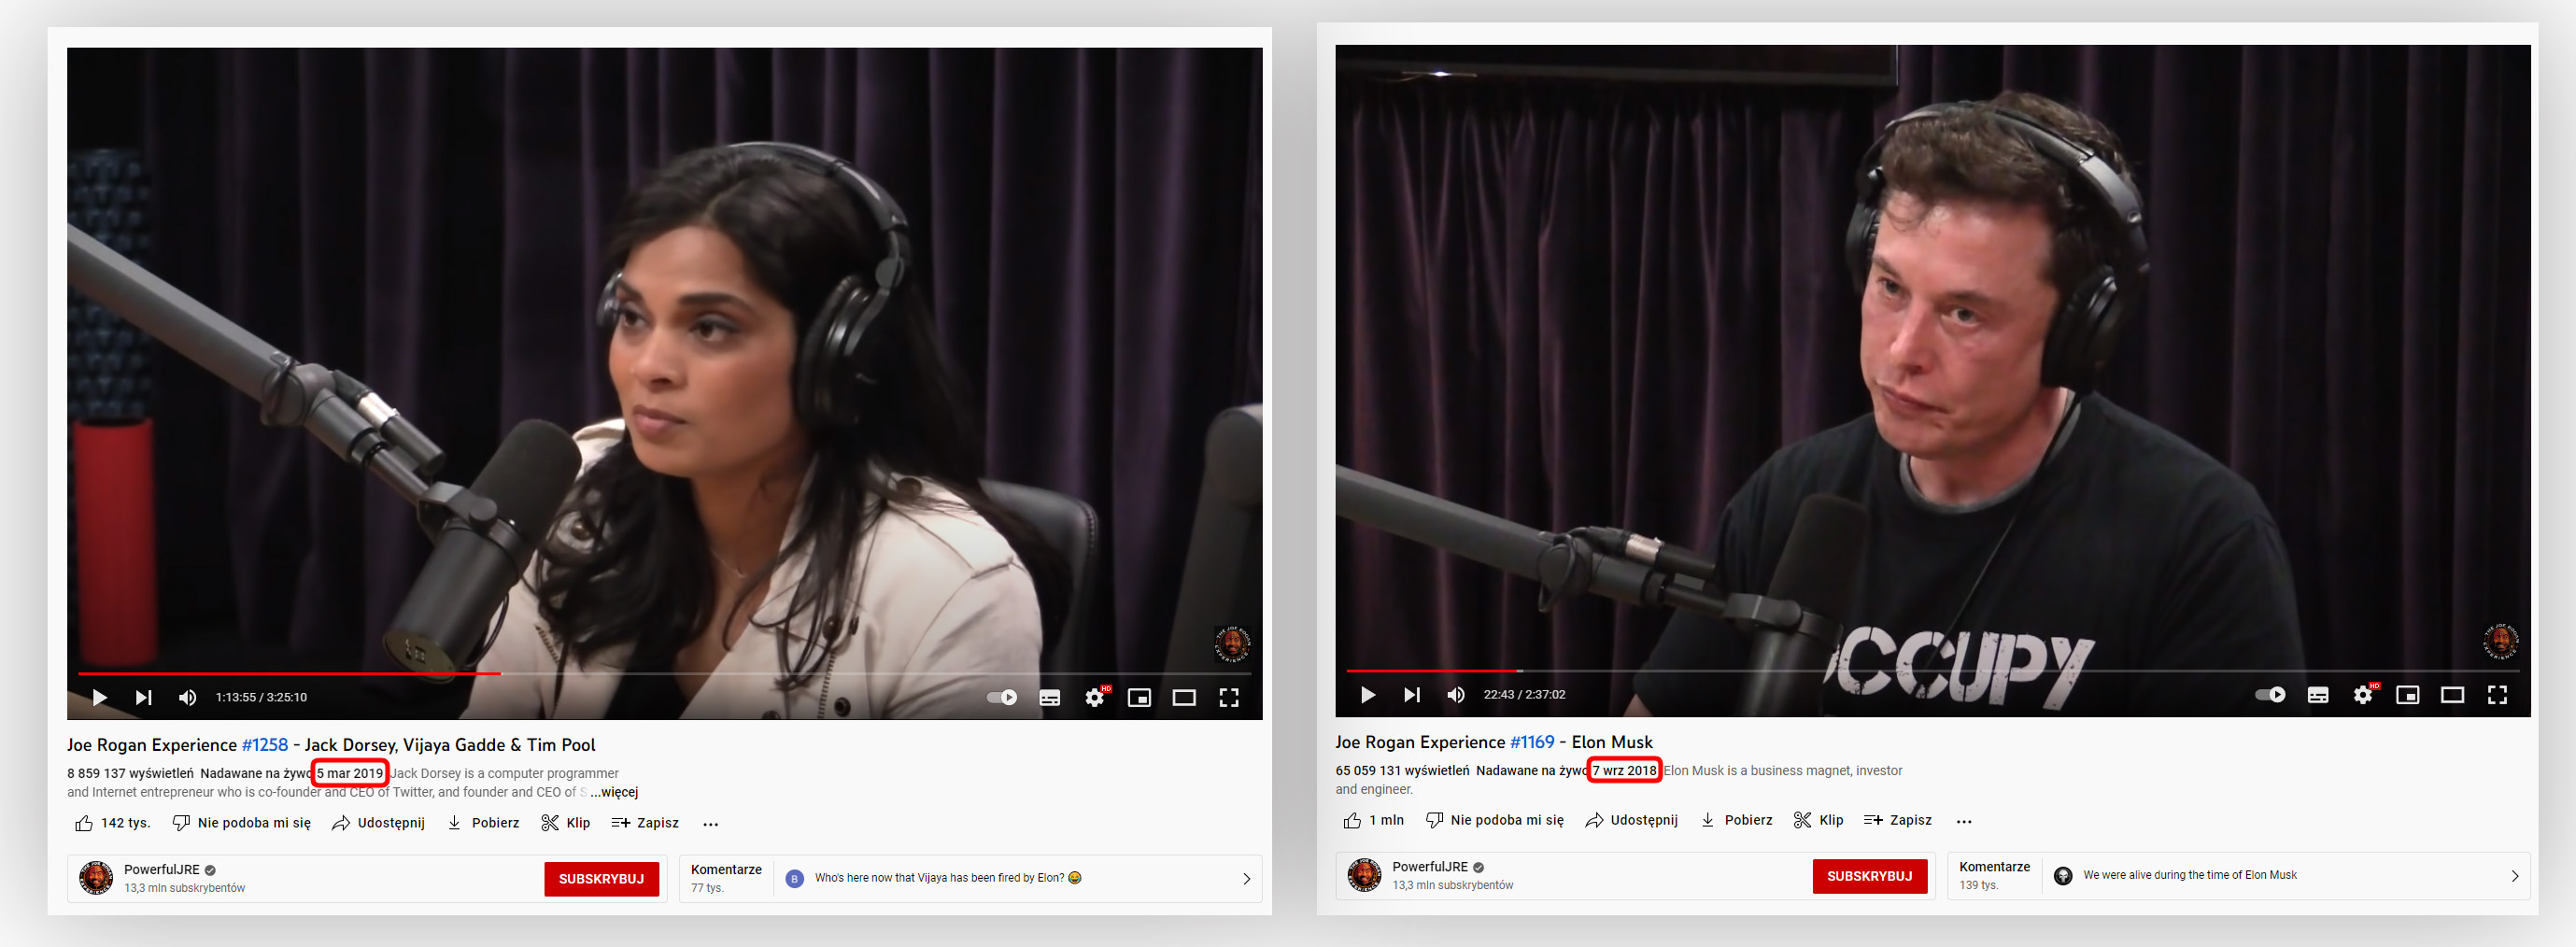Mute volume on the left video player
Viewport: 2576px width, 947px height.
187,697
